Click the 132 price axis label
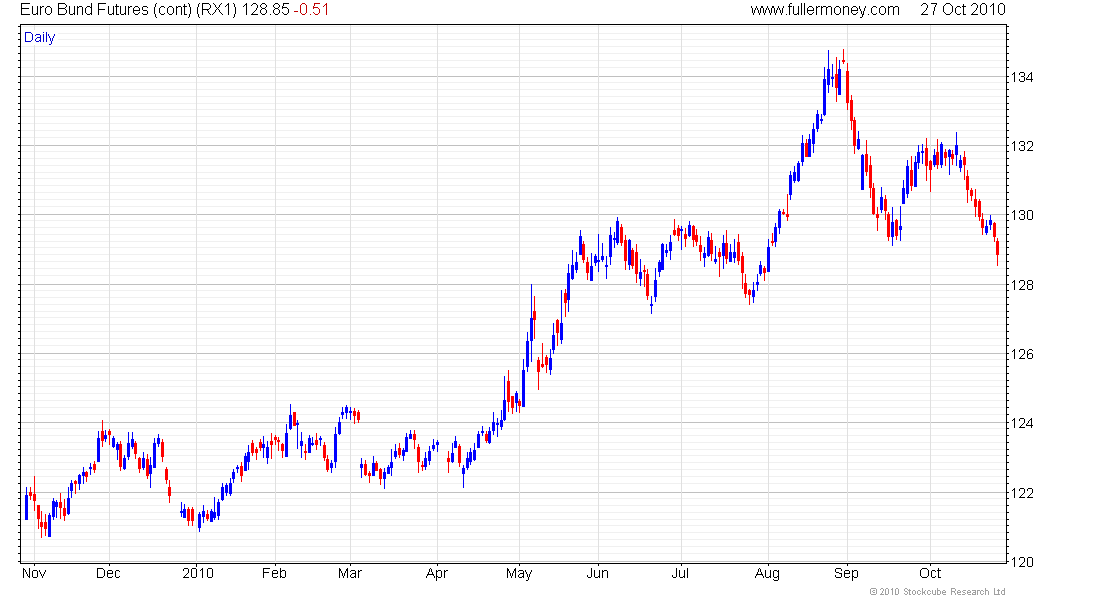 (1022, 146)
